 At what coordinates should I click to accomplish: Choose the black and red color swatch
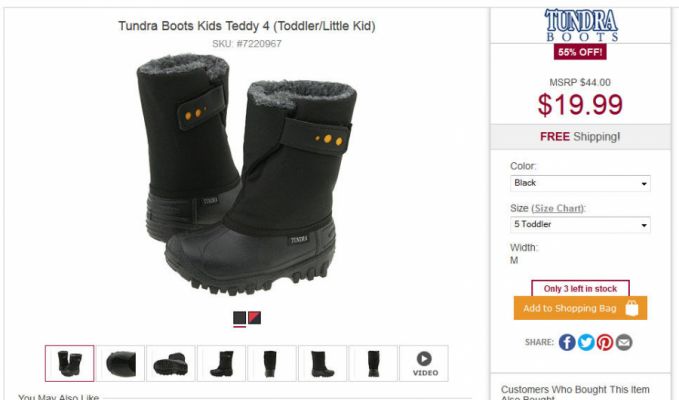pyautogui.click(x=255, y=318)
